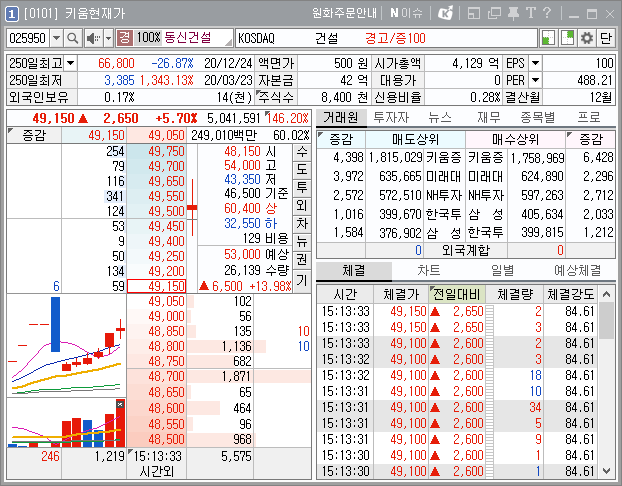
Task: Open N이슈 in title bar
Action: point(406,13)
